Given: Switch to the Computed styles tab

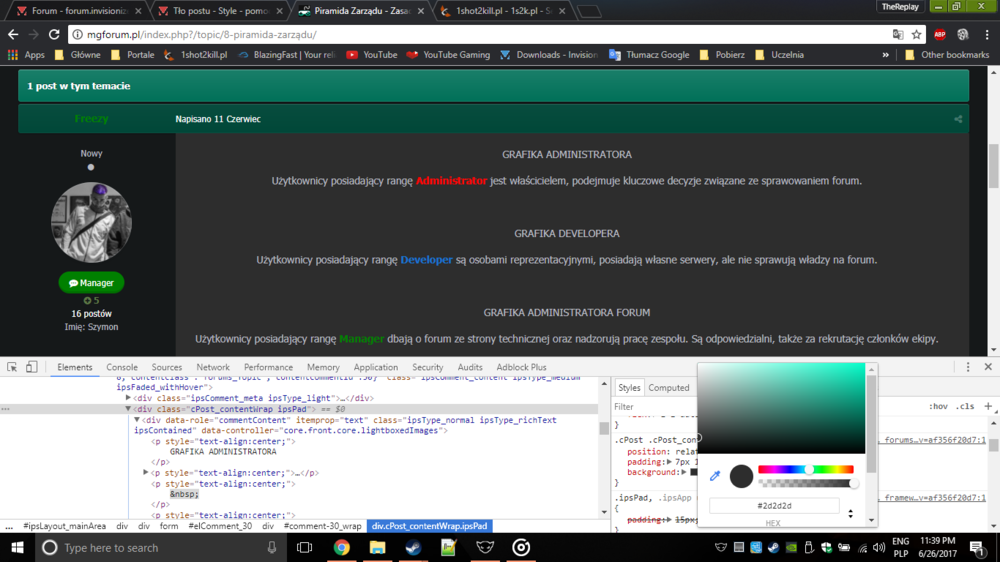Looking at the screenshot, I should click(668, 387).
